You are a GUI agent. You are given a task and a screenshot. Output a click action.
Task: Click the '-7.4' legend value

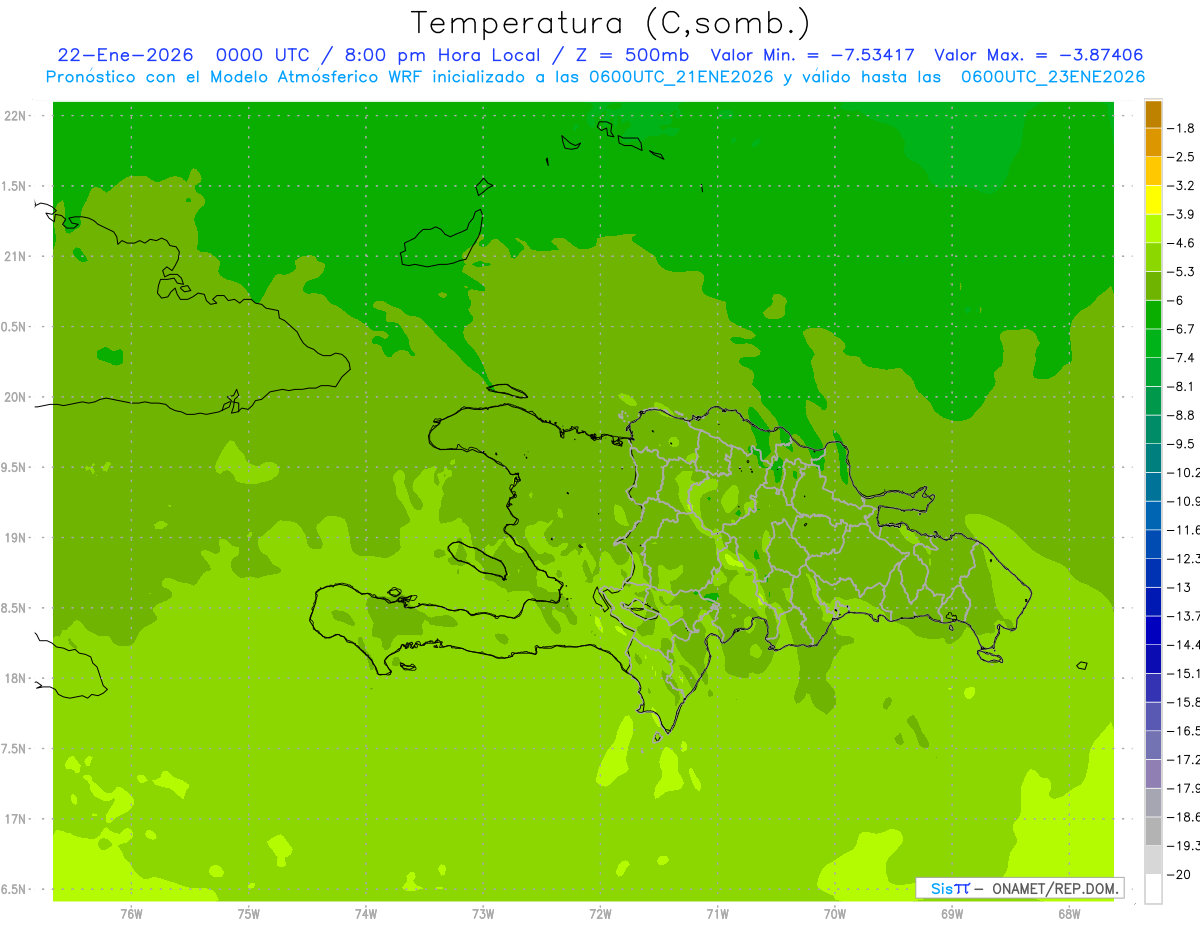point(1181,358)
